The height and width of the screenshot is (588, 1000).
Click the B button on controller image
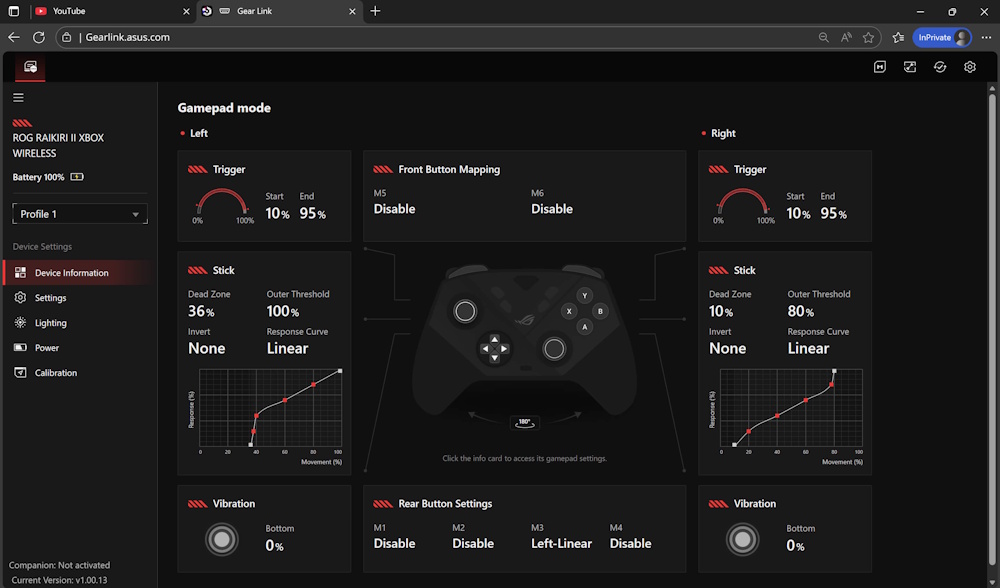click(x=600, y=311)
